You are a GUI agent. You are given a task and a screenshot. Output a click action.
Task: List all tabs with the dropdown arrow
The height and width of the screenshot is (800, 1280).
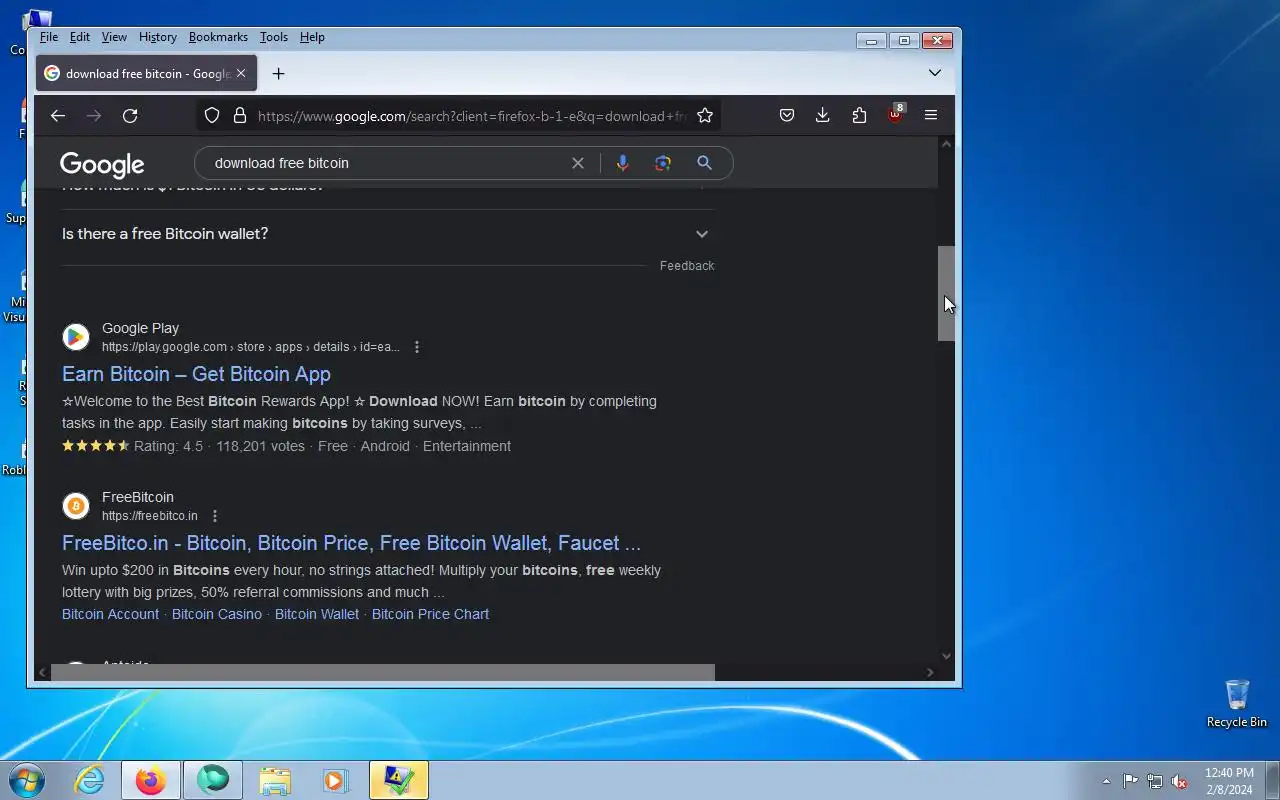[935, 73]
